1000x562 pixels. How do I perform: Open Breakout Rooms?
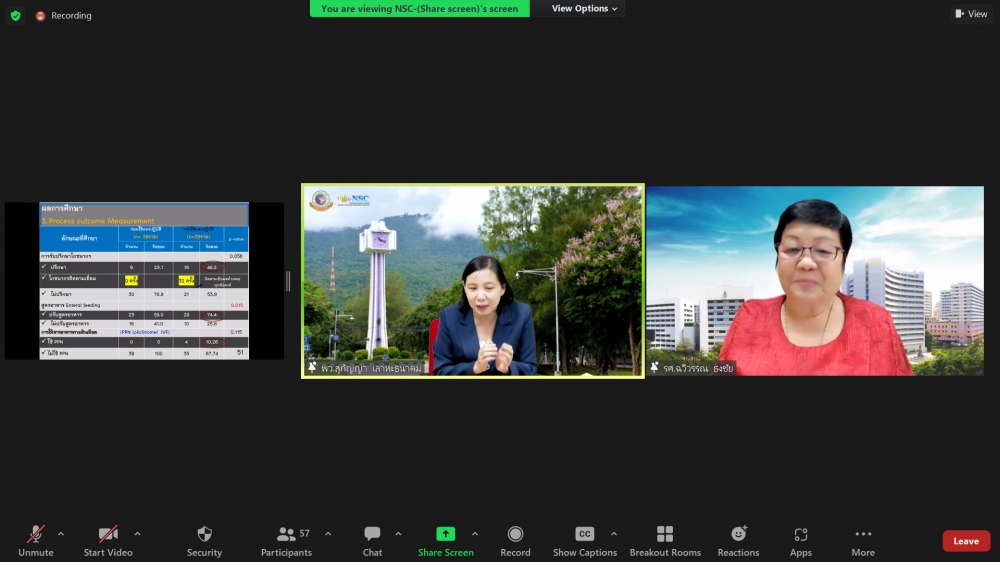pos(665,540)
